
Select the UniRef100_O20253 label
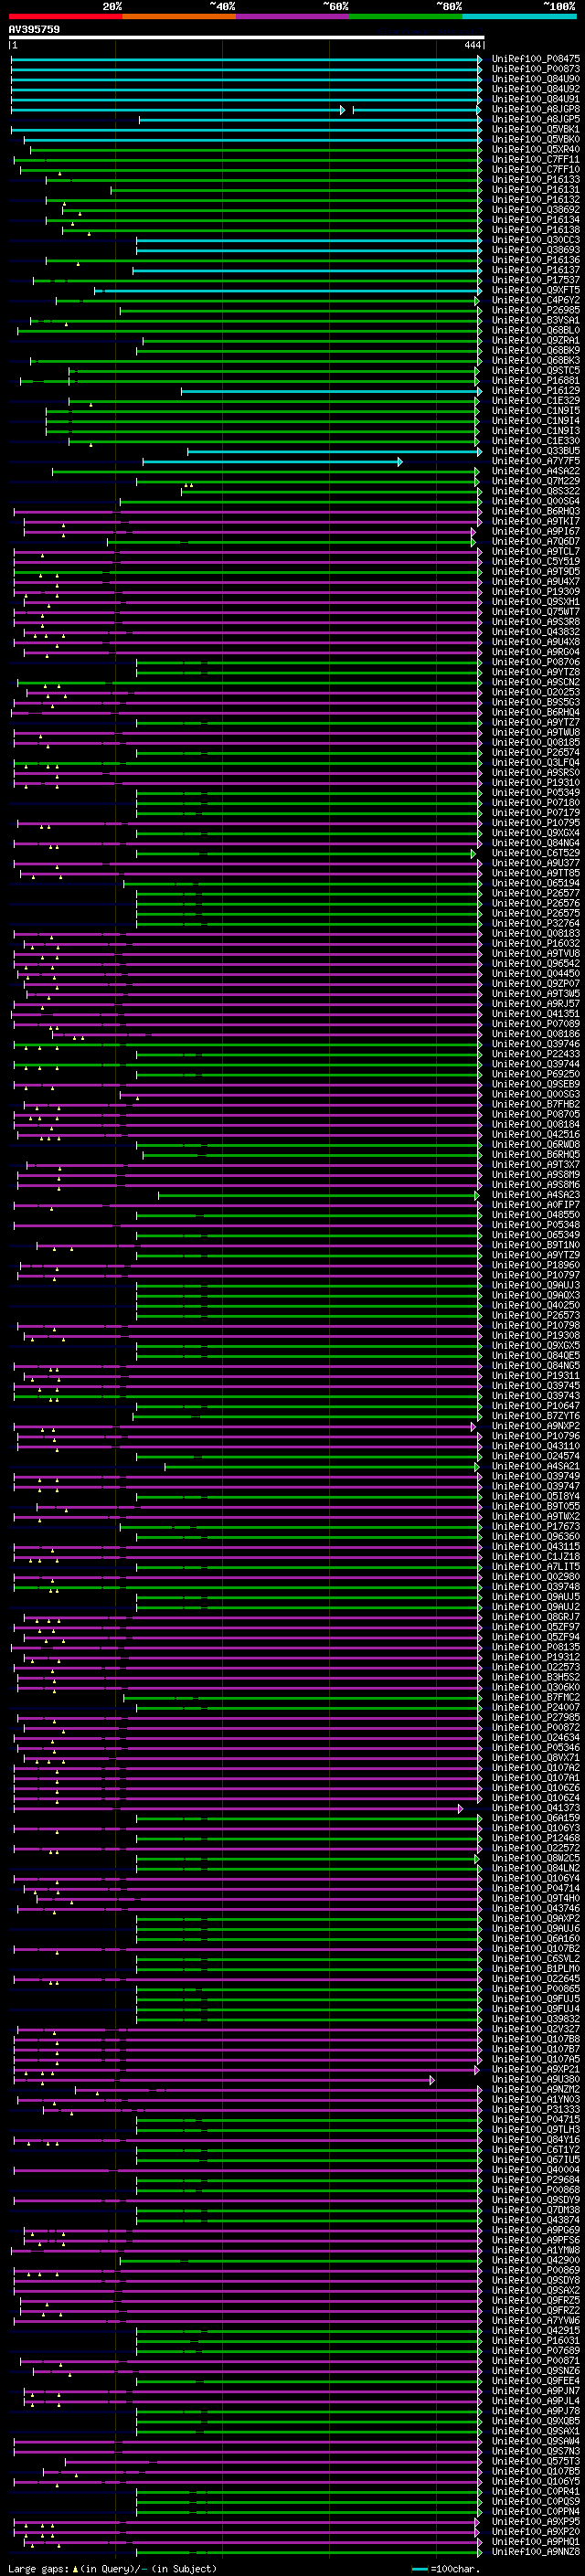pos(536,692)
